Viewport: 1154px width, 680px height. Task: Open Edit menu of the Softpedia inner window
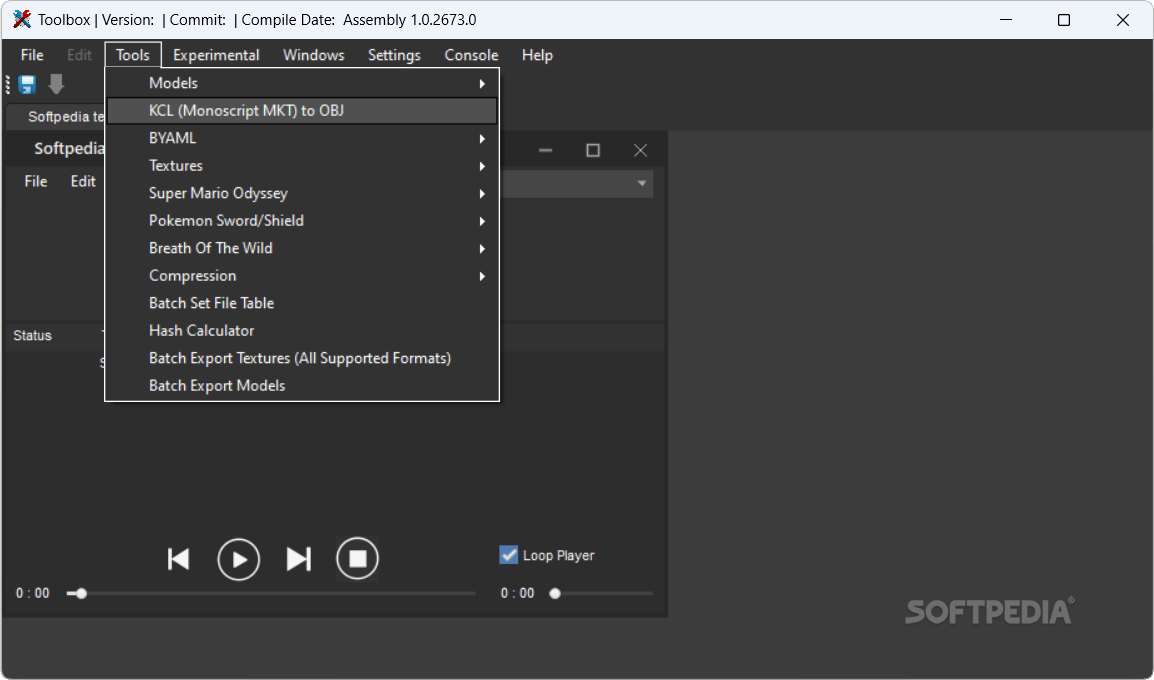pyautogui.click(x=82, y=181)
